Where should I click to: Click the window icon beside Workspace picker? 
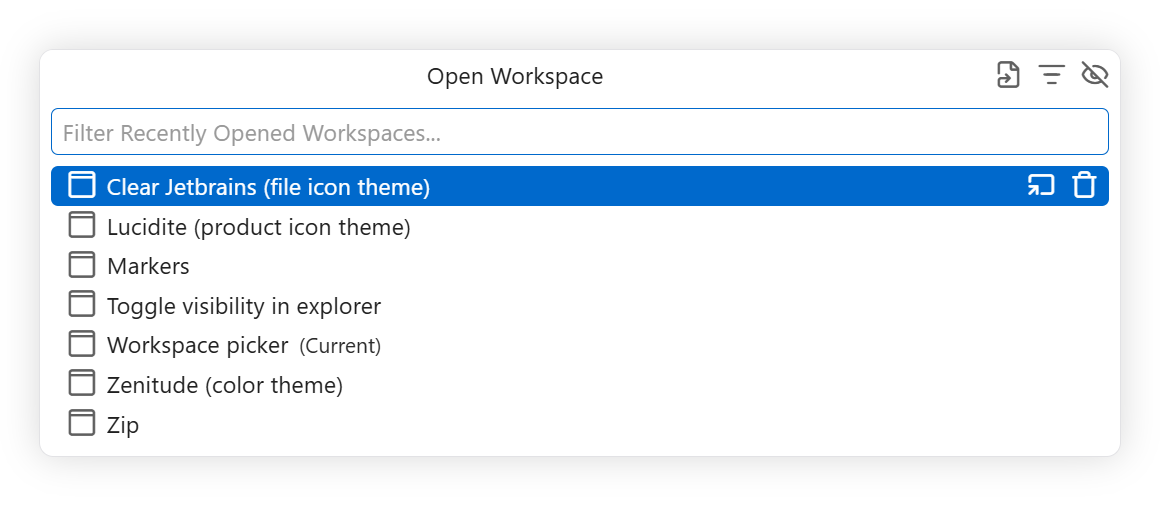pos(82,344)
